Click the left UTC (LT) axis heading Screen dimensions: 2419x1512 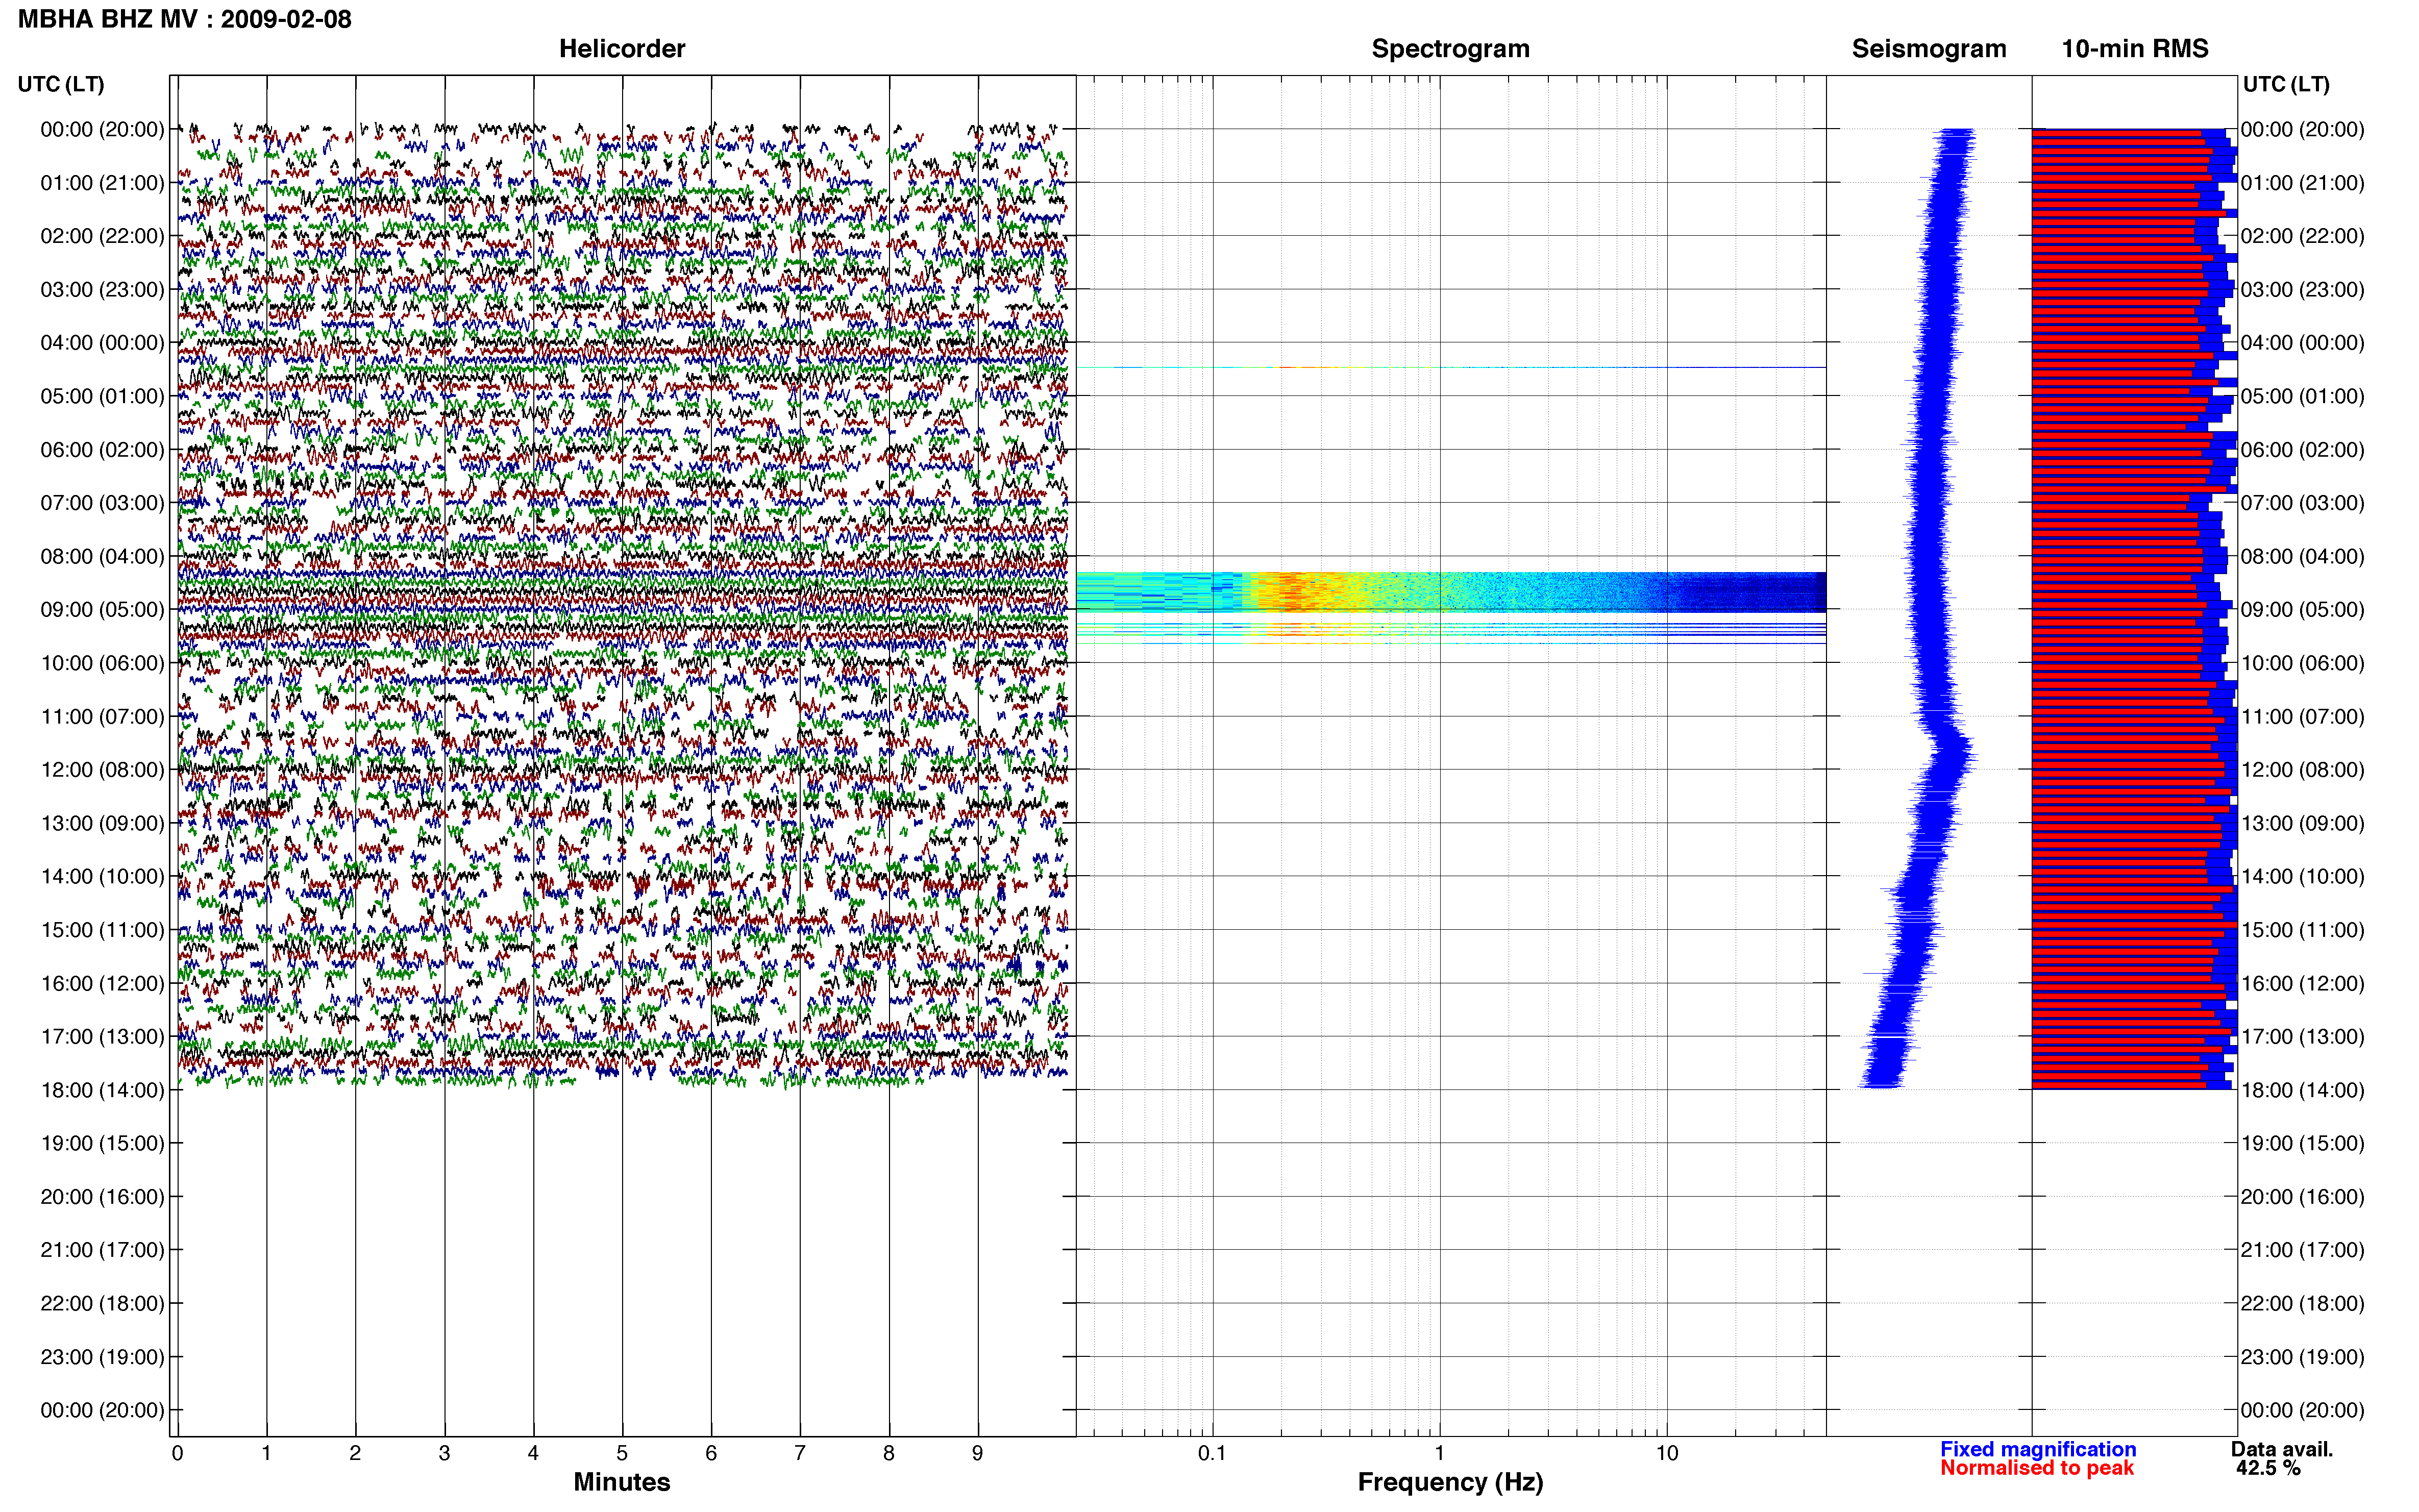[61, 84]
